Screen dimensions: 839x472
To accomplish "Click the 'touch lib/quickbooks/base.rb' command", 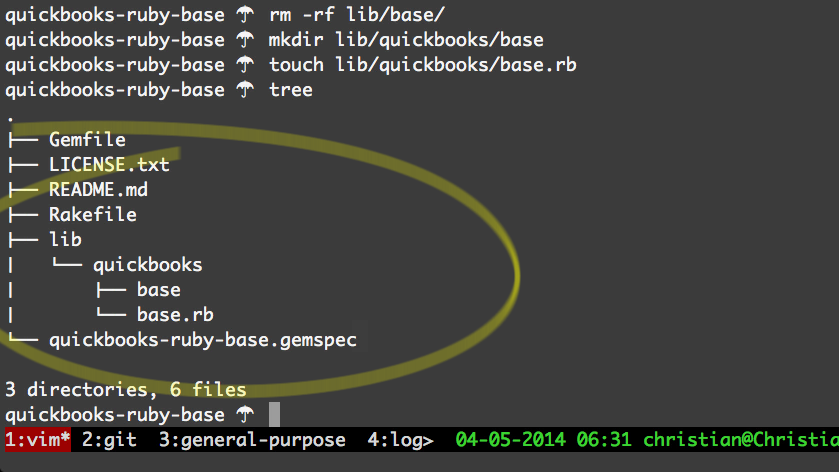I will tap(422, 65).
